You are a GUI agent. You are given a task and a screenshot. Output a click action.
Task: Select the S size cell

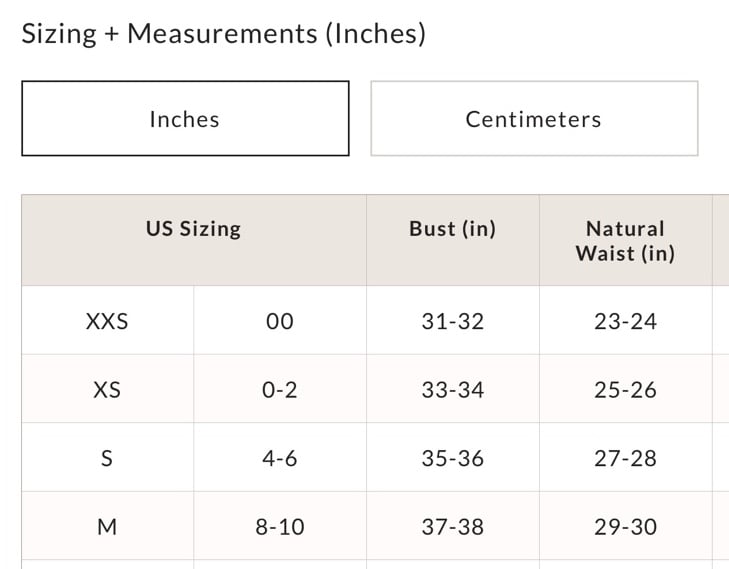[107, 457]
